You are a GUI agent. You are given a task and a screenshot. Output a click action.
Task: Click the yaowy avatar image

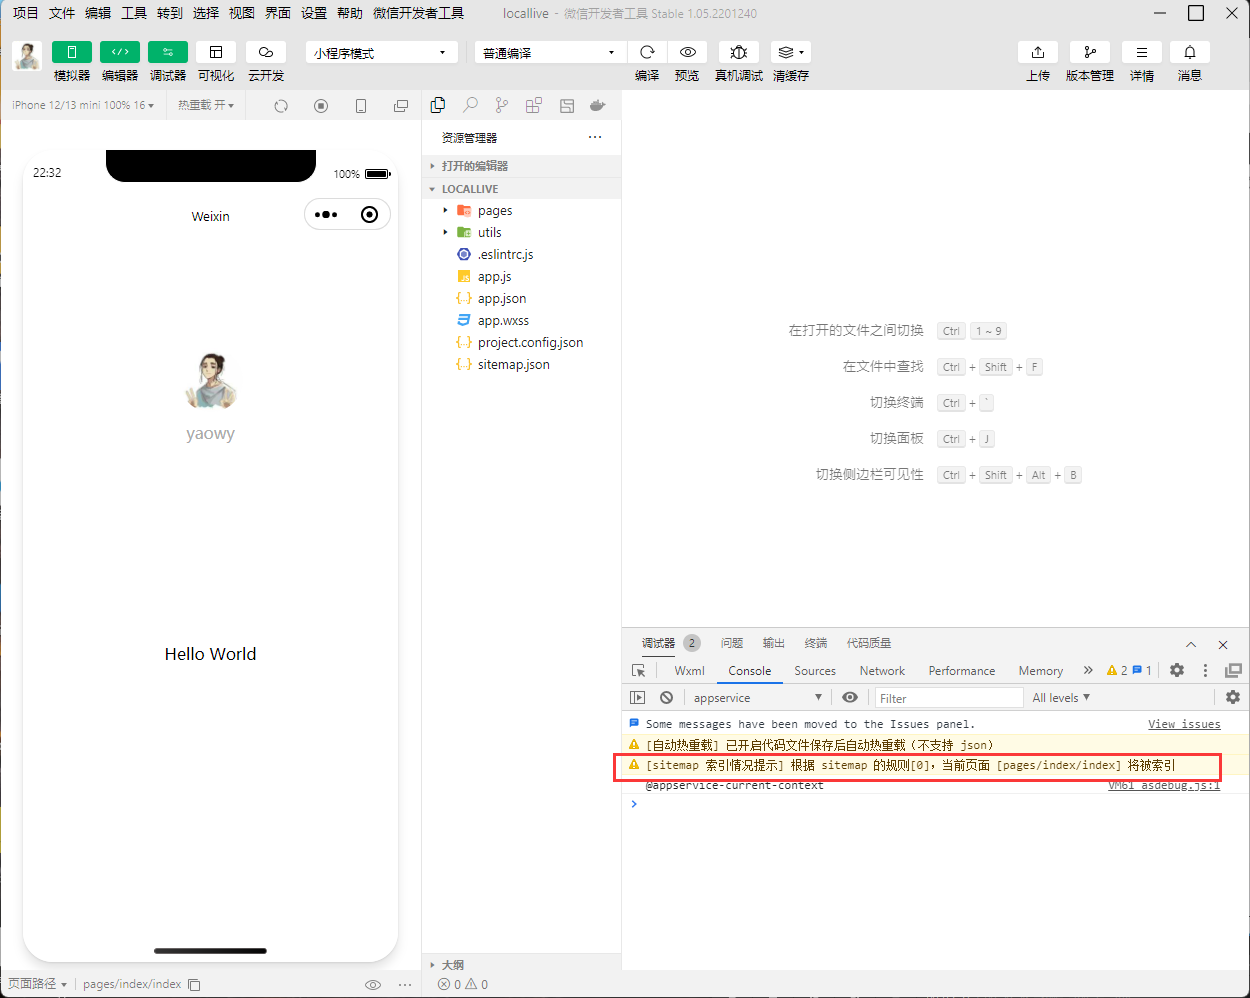click(x=211, y=381)
